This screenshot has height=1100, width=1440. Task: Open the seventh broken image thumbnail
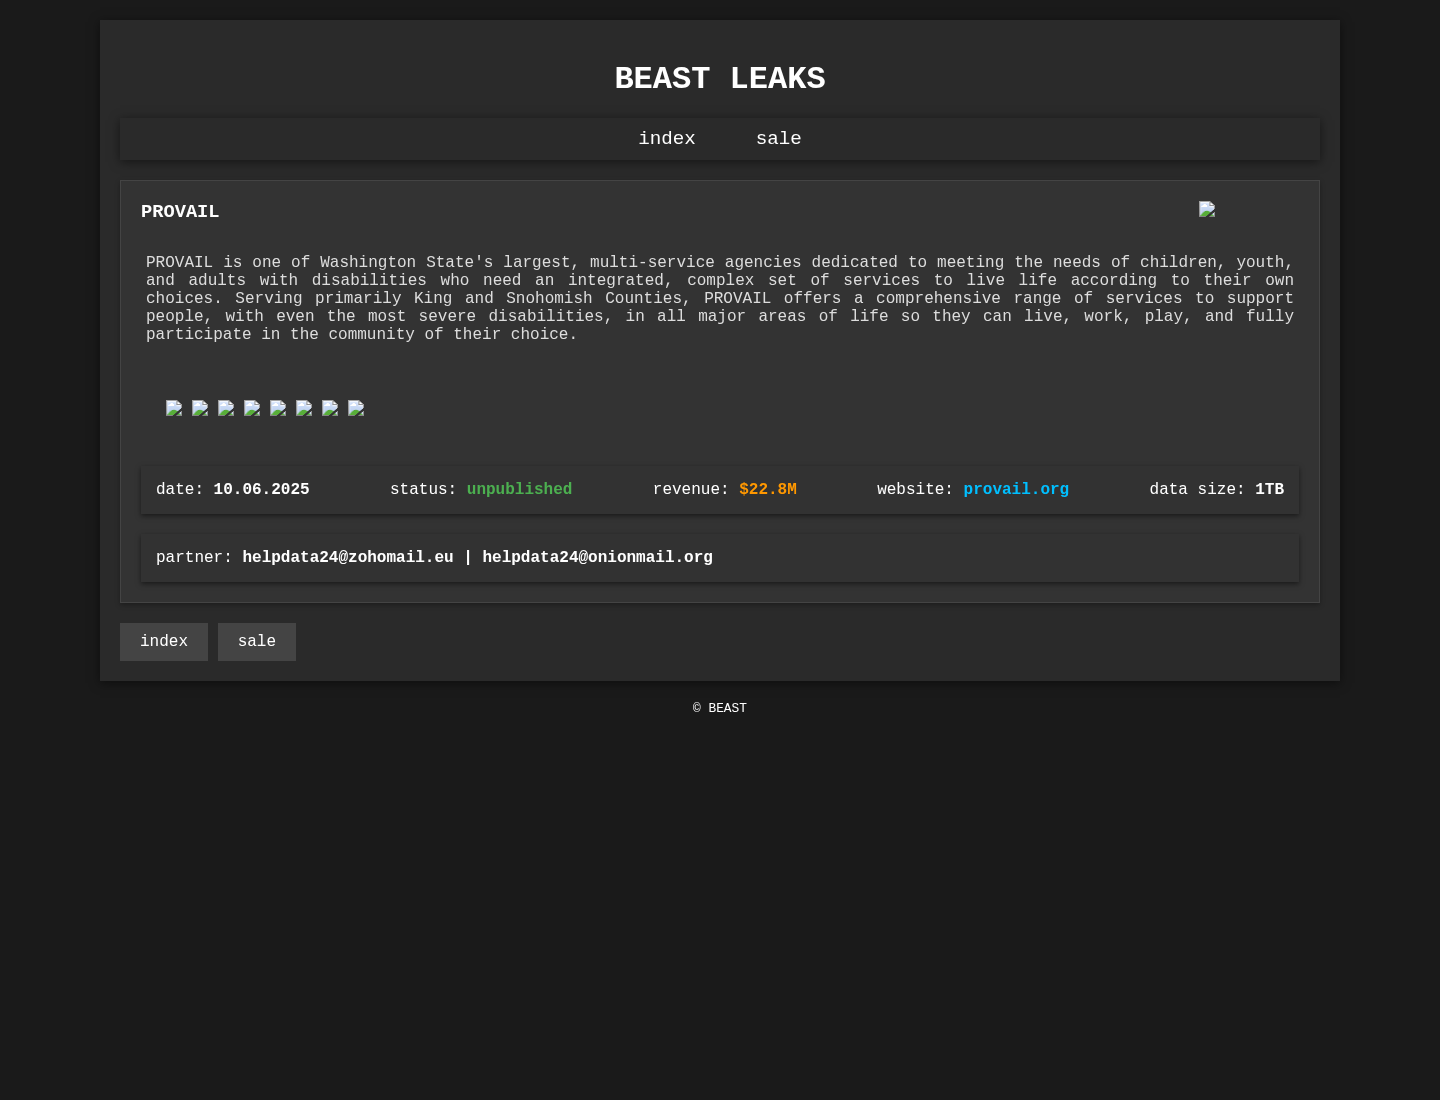[330, 408]
